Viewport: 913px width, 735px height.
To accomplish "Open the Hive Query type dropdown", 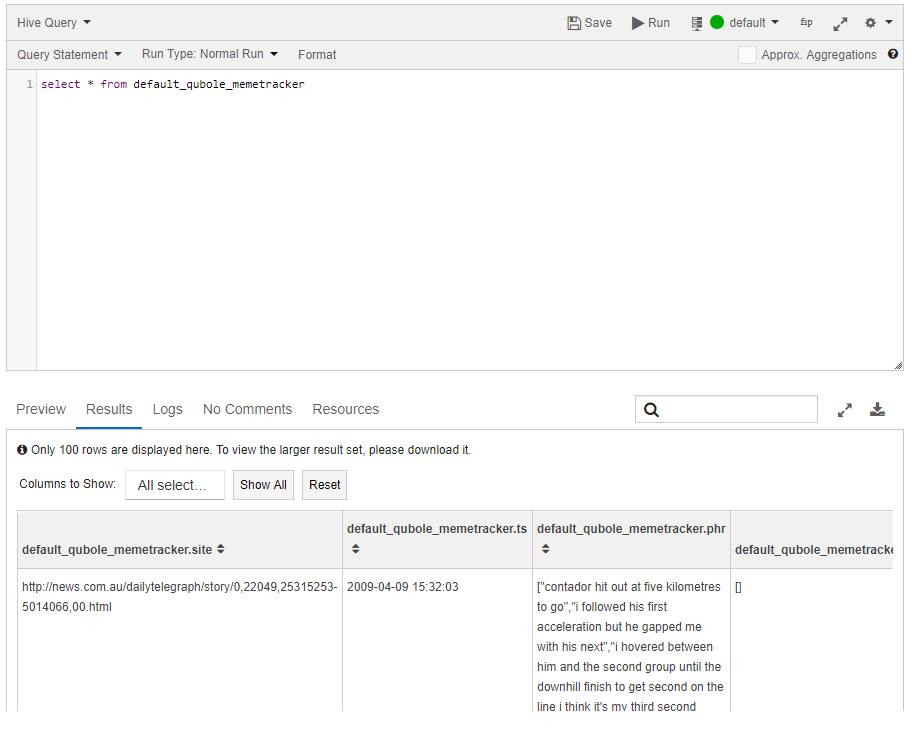I will (x=54, y=23).
